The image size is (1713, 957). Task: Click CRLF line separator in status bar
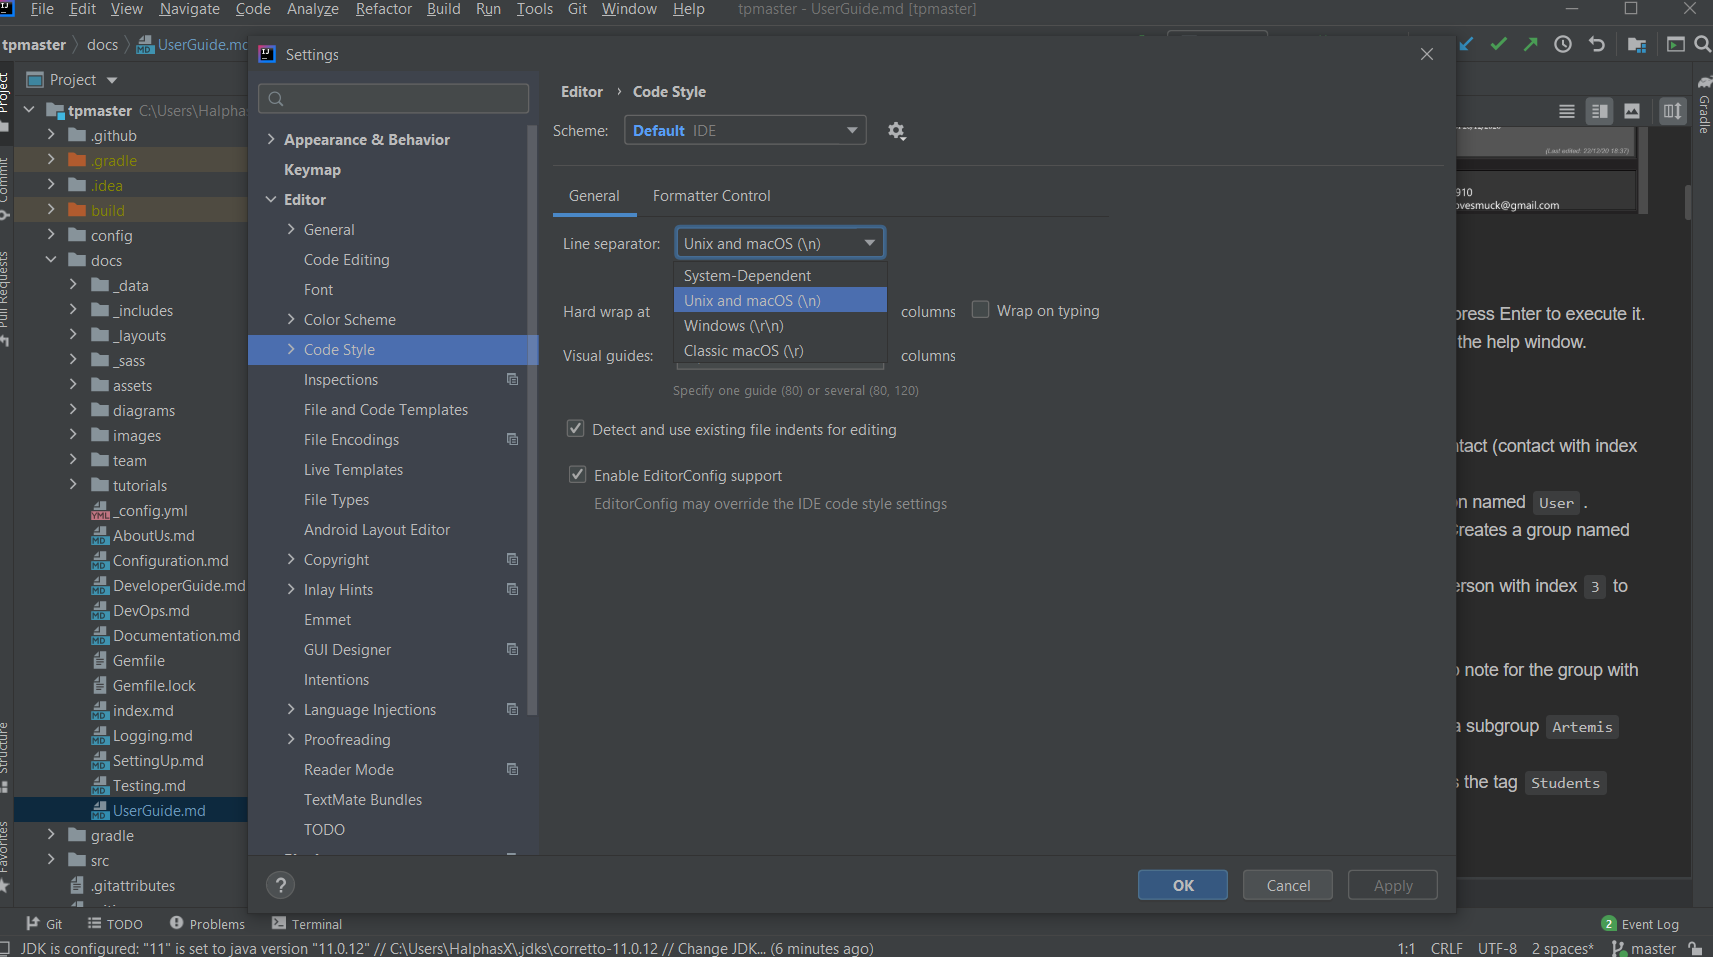click(x=1446, y=948)
